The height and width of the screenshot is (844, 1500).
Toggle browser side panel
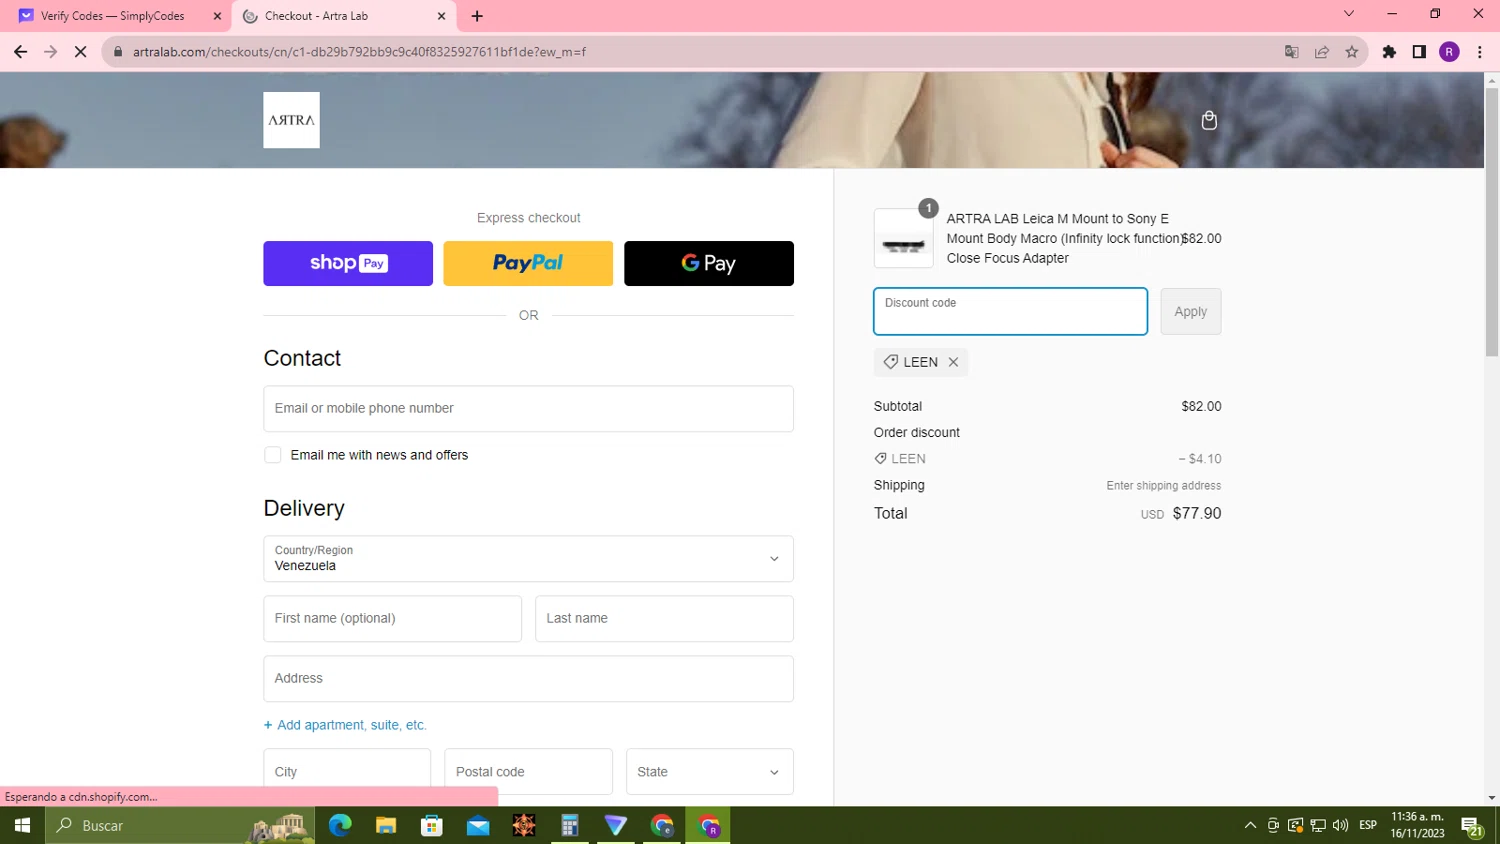pyautogui.click(x=1419, y=52)
